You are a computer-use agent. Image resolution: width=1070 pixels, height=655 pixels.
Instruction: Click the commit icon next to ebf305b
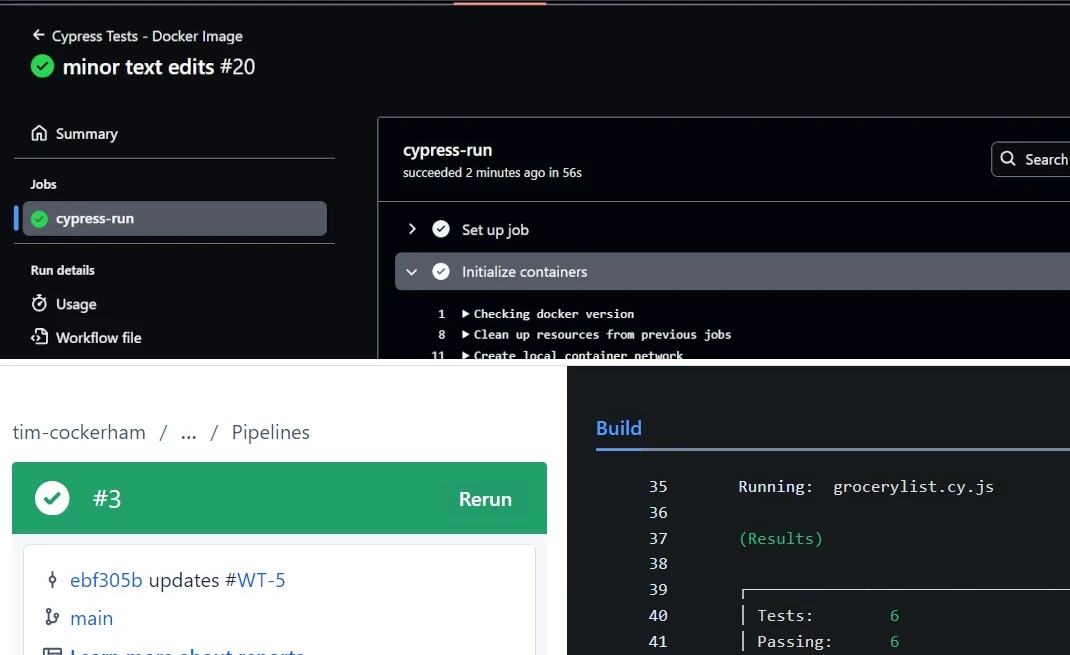coord(52,580)
